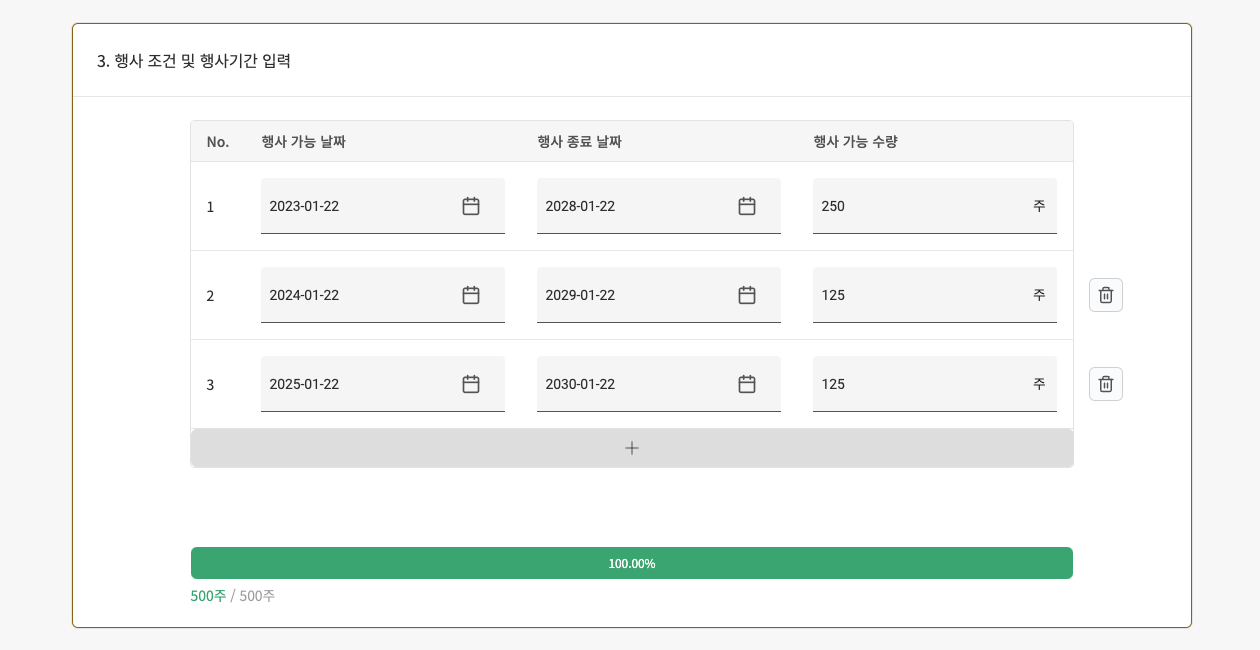The height and width of the screenshot is (650, 1260).
Task: Select the 2023-01-22 start date field
Action: point(360,206)
